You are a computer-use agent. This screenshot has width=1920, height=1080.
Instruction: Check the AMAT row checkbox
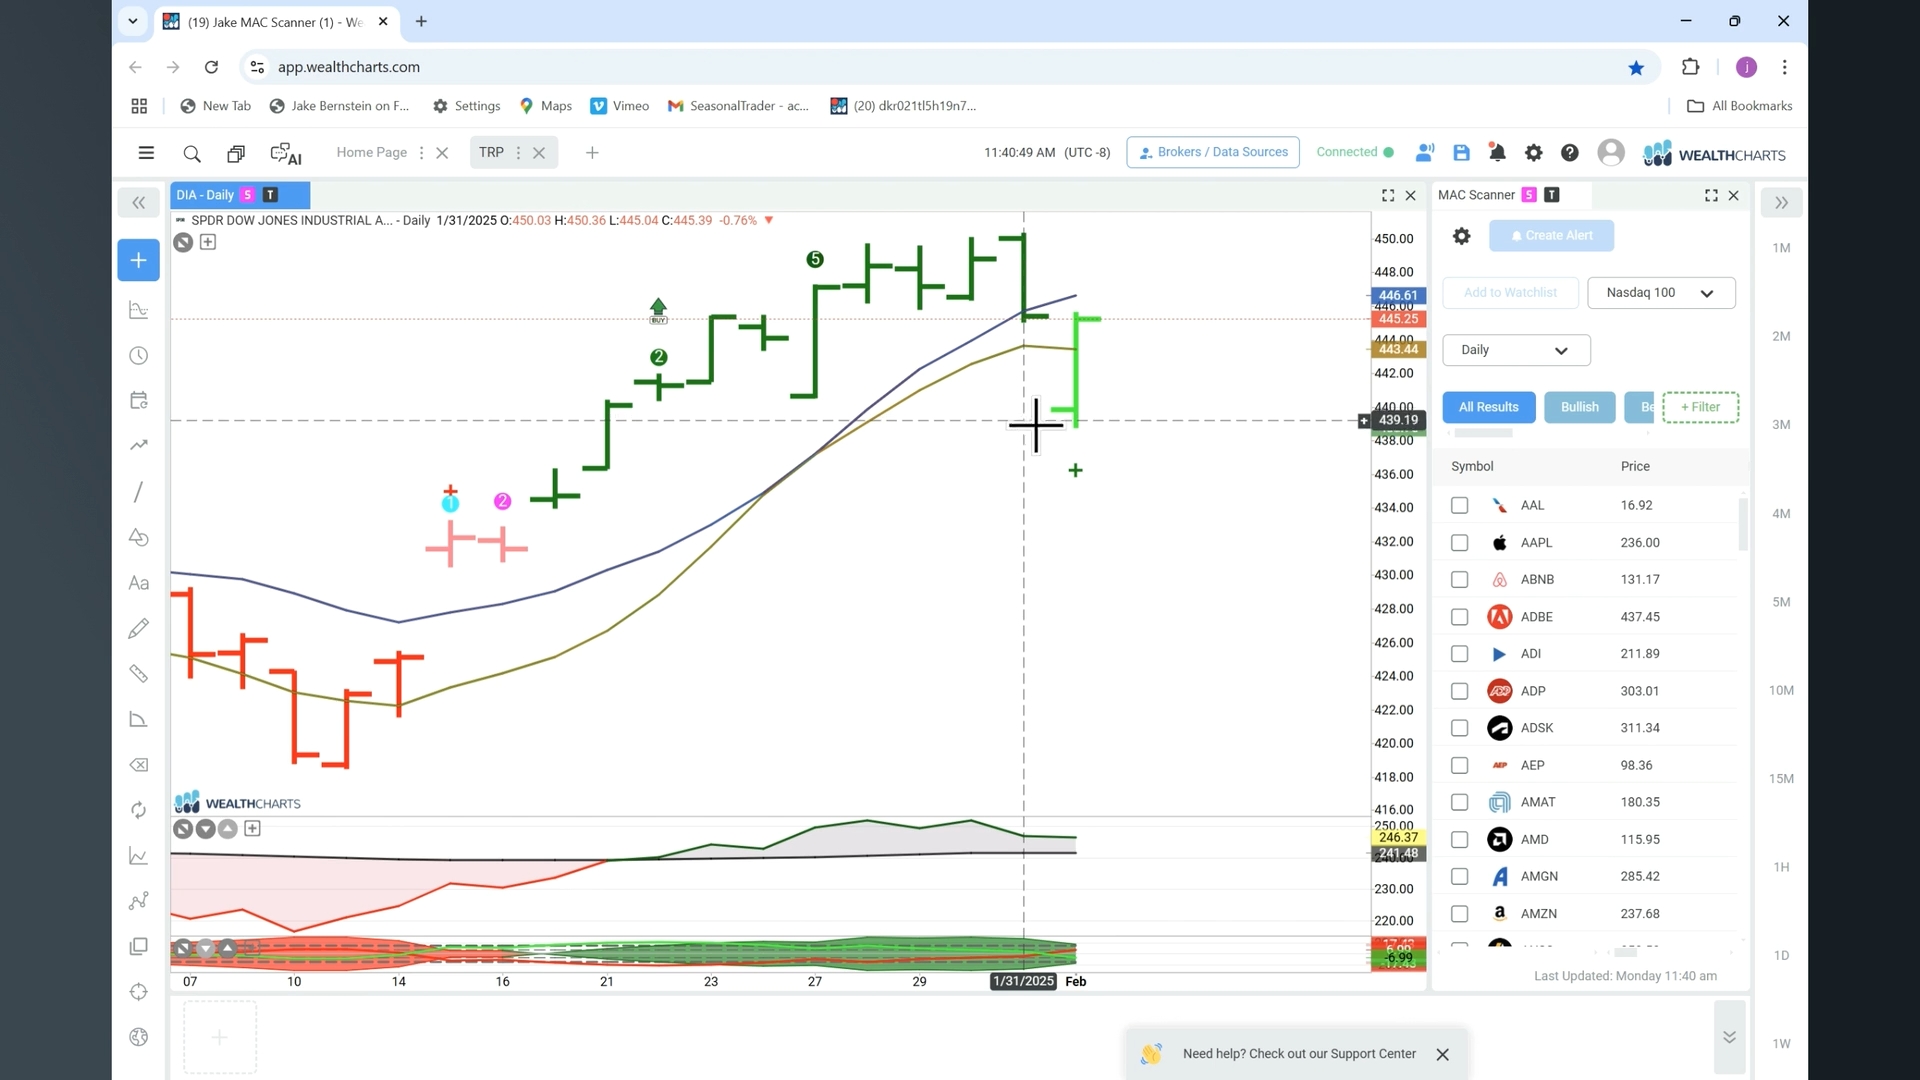1460,802
